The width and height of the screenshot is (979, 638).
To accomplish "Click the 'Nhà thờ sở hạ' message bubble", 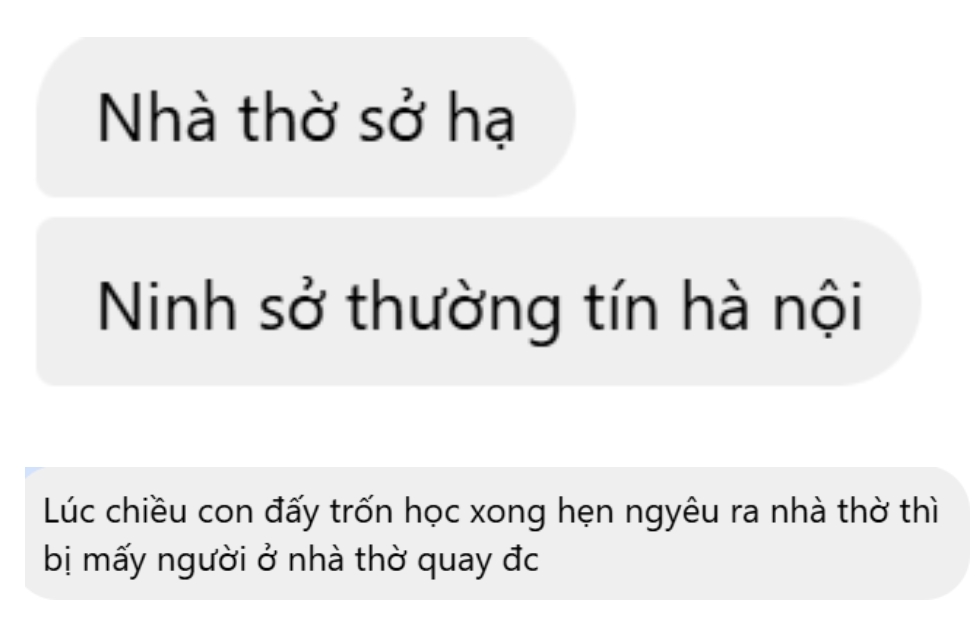I will pos(305,117).
